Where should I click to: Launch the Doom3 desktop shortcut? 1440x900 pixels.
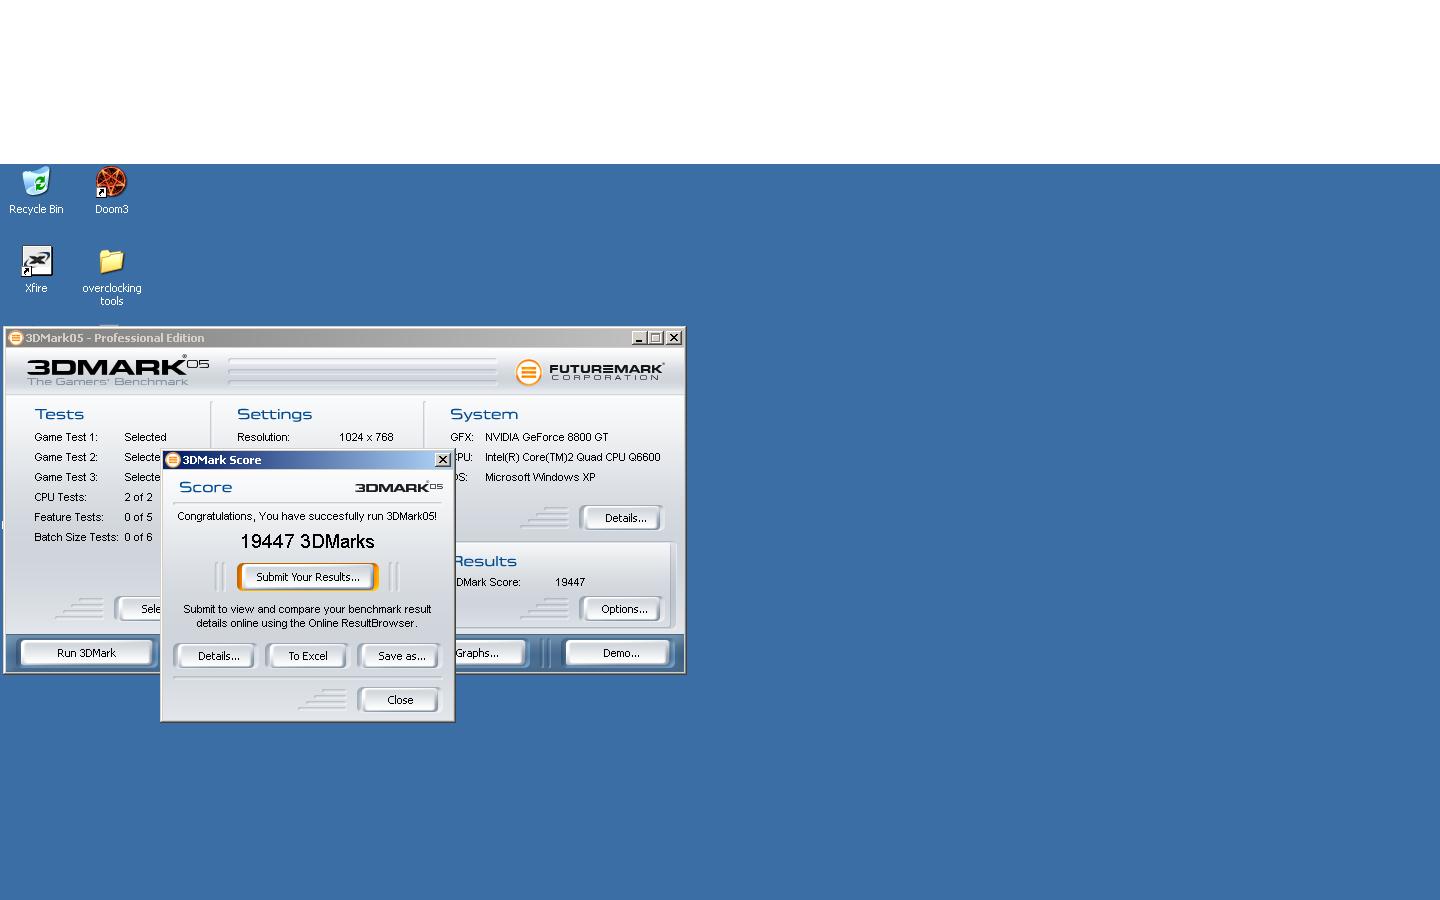coord(111,191)
